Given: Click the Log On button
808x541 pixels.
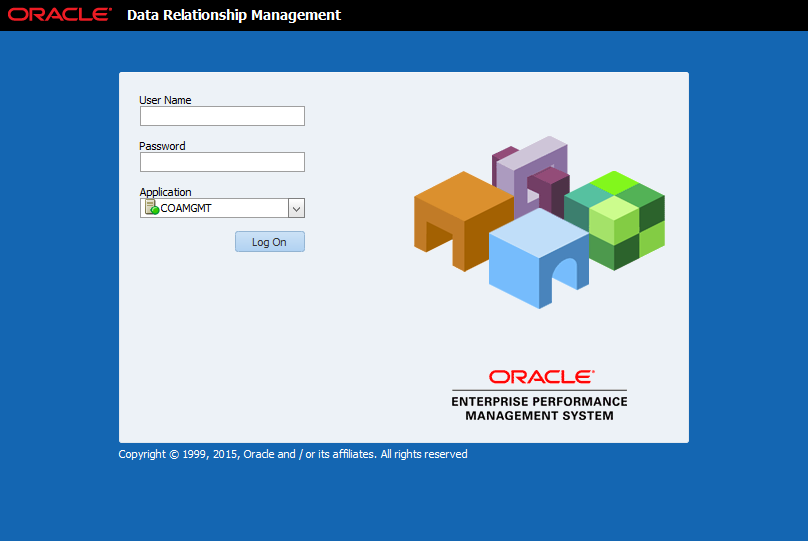Looking at the screenshot, I should point(270,242).
